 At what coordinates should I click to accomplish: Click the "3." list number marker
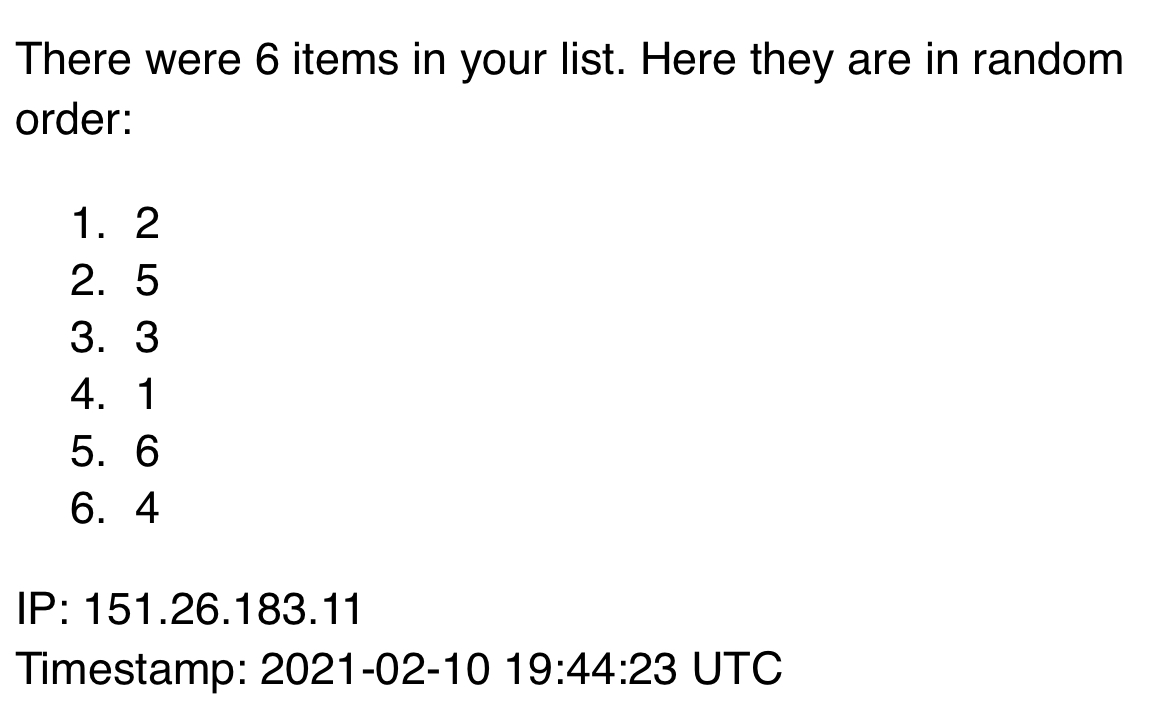88,338
